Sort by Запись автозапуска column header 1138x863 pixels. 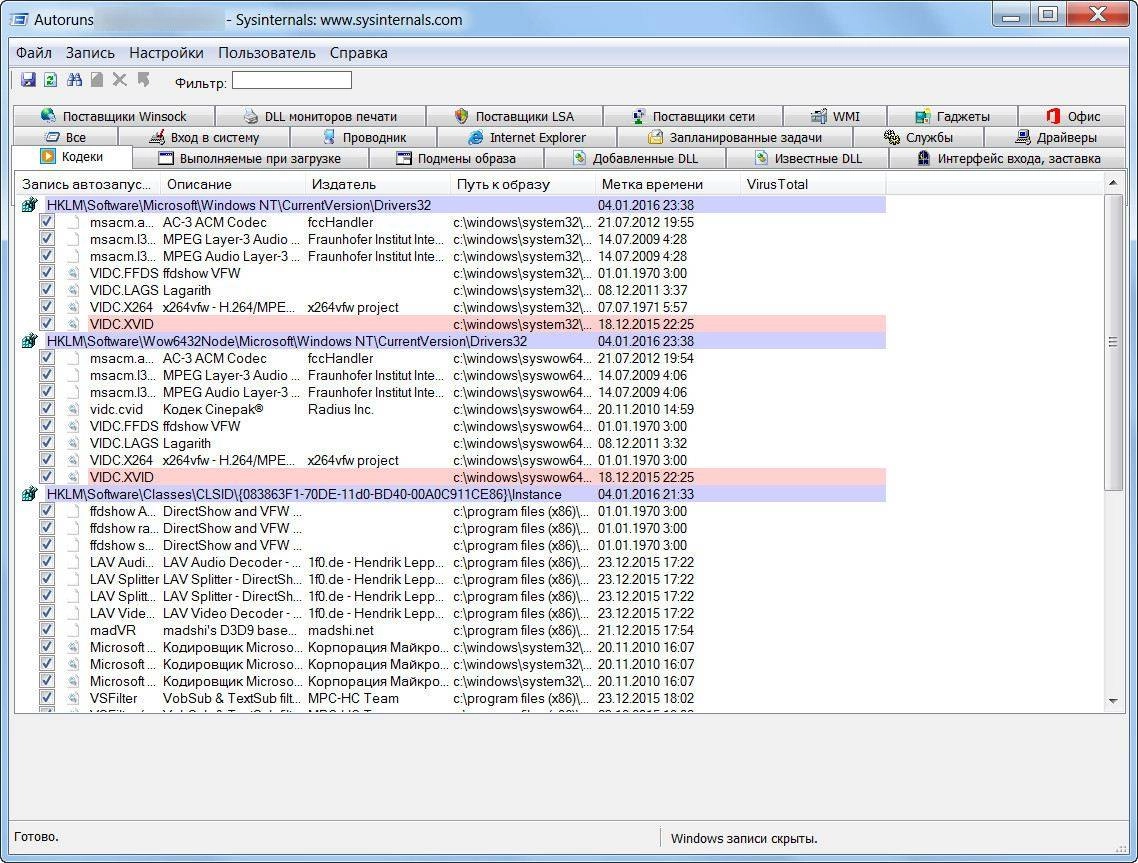(86, 184)
